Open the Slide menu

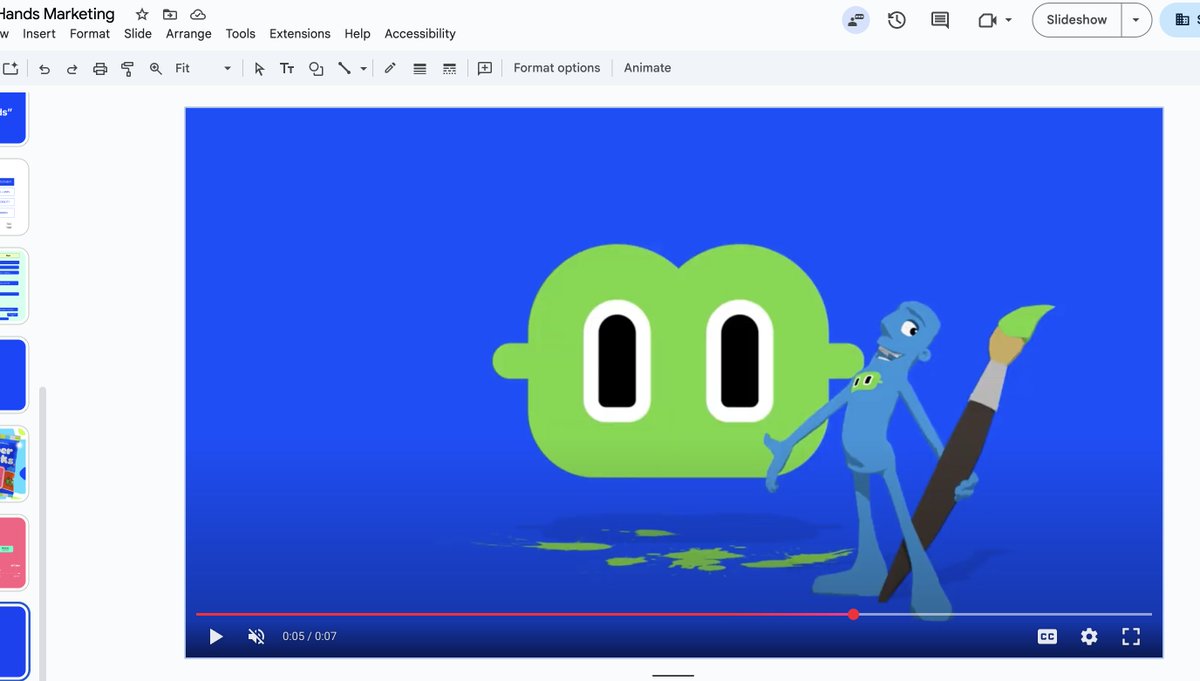coord(138,33)
